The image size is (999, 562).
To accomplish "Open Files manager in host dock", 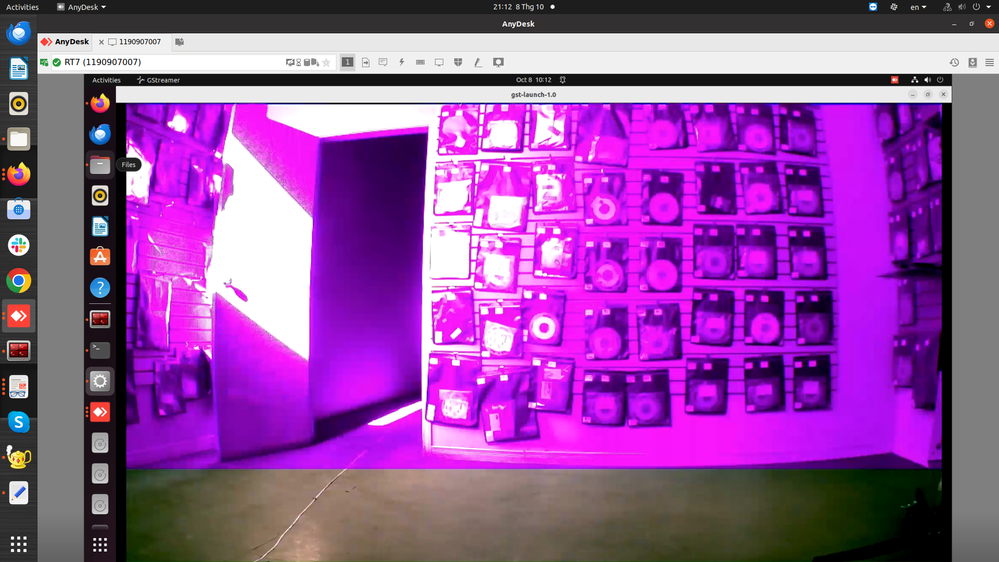I will point(18,139).
